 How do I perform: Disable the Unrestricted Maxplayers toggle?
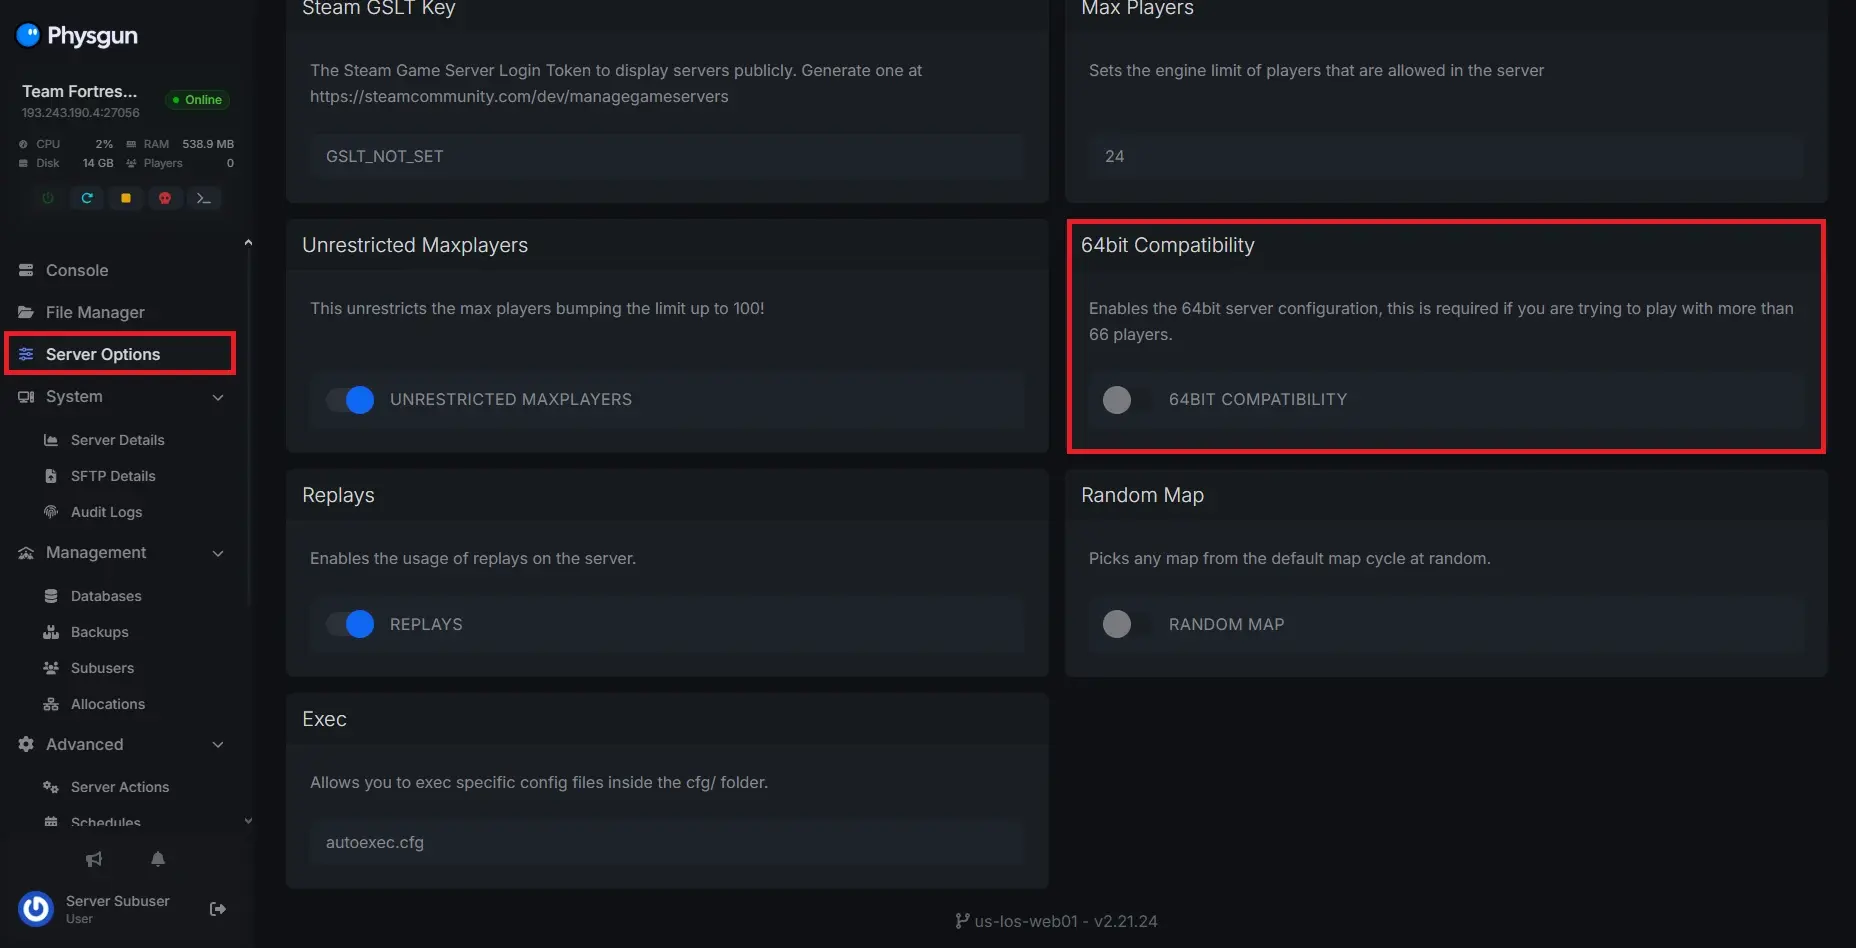(351, 400)
